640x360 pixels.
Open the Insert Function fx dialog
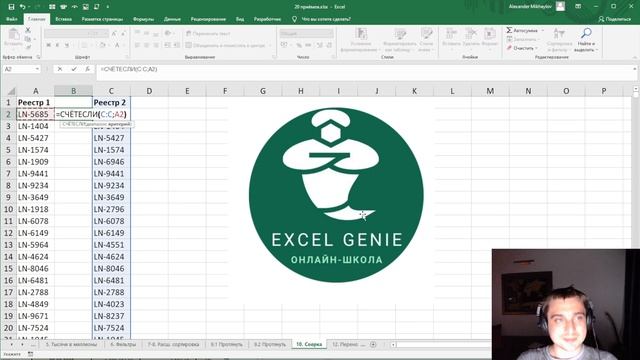[87, 69]
